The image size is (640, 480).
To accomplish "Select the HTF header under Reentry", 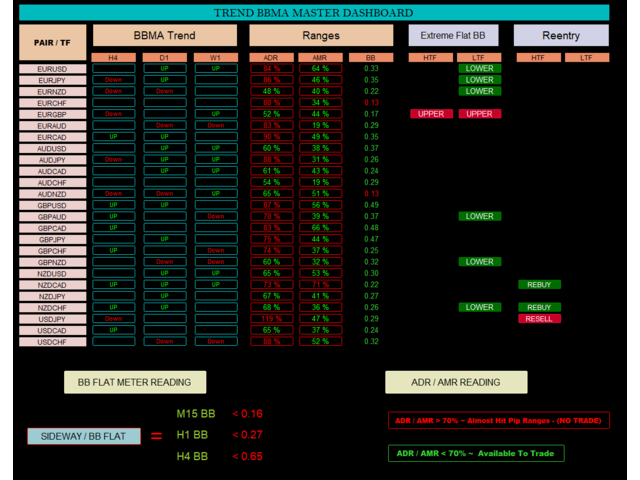I will click(538, 58).
